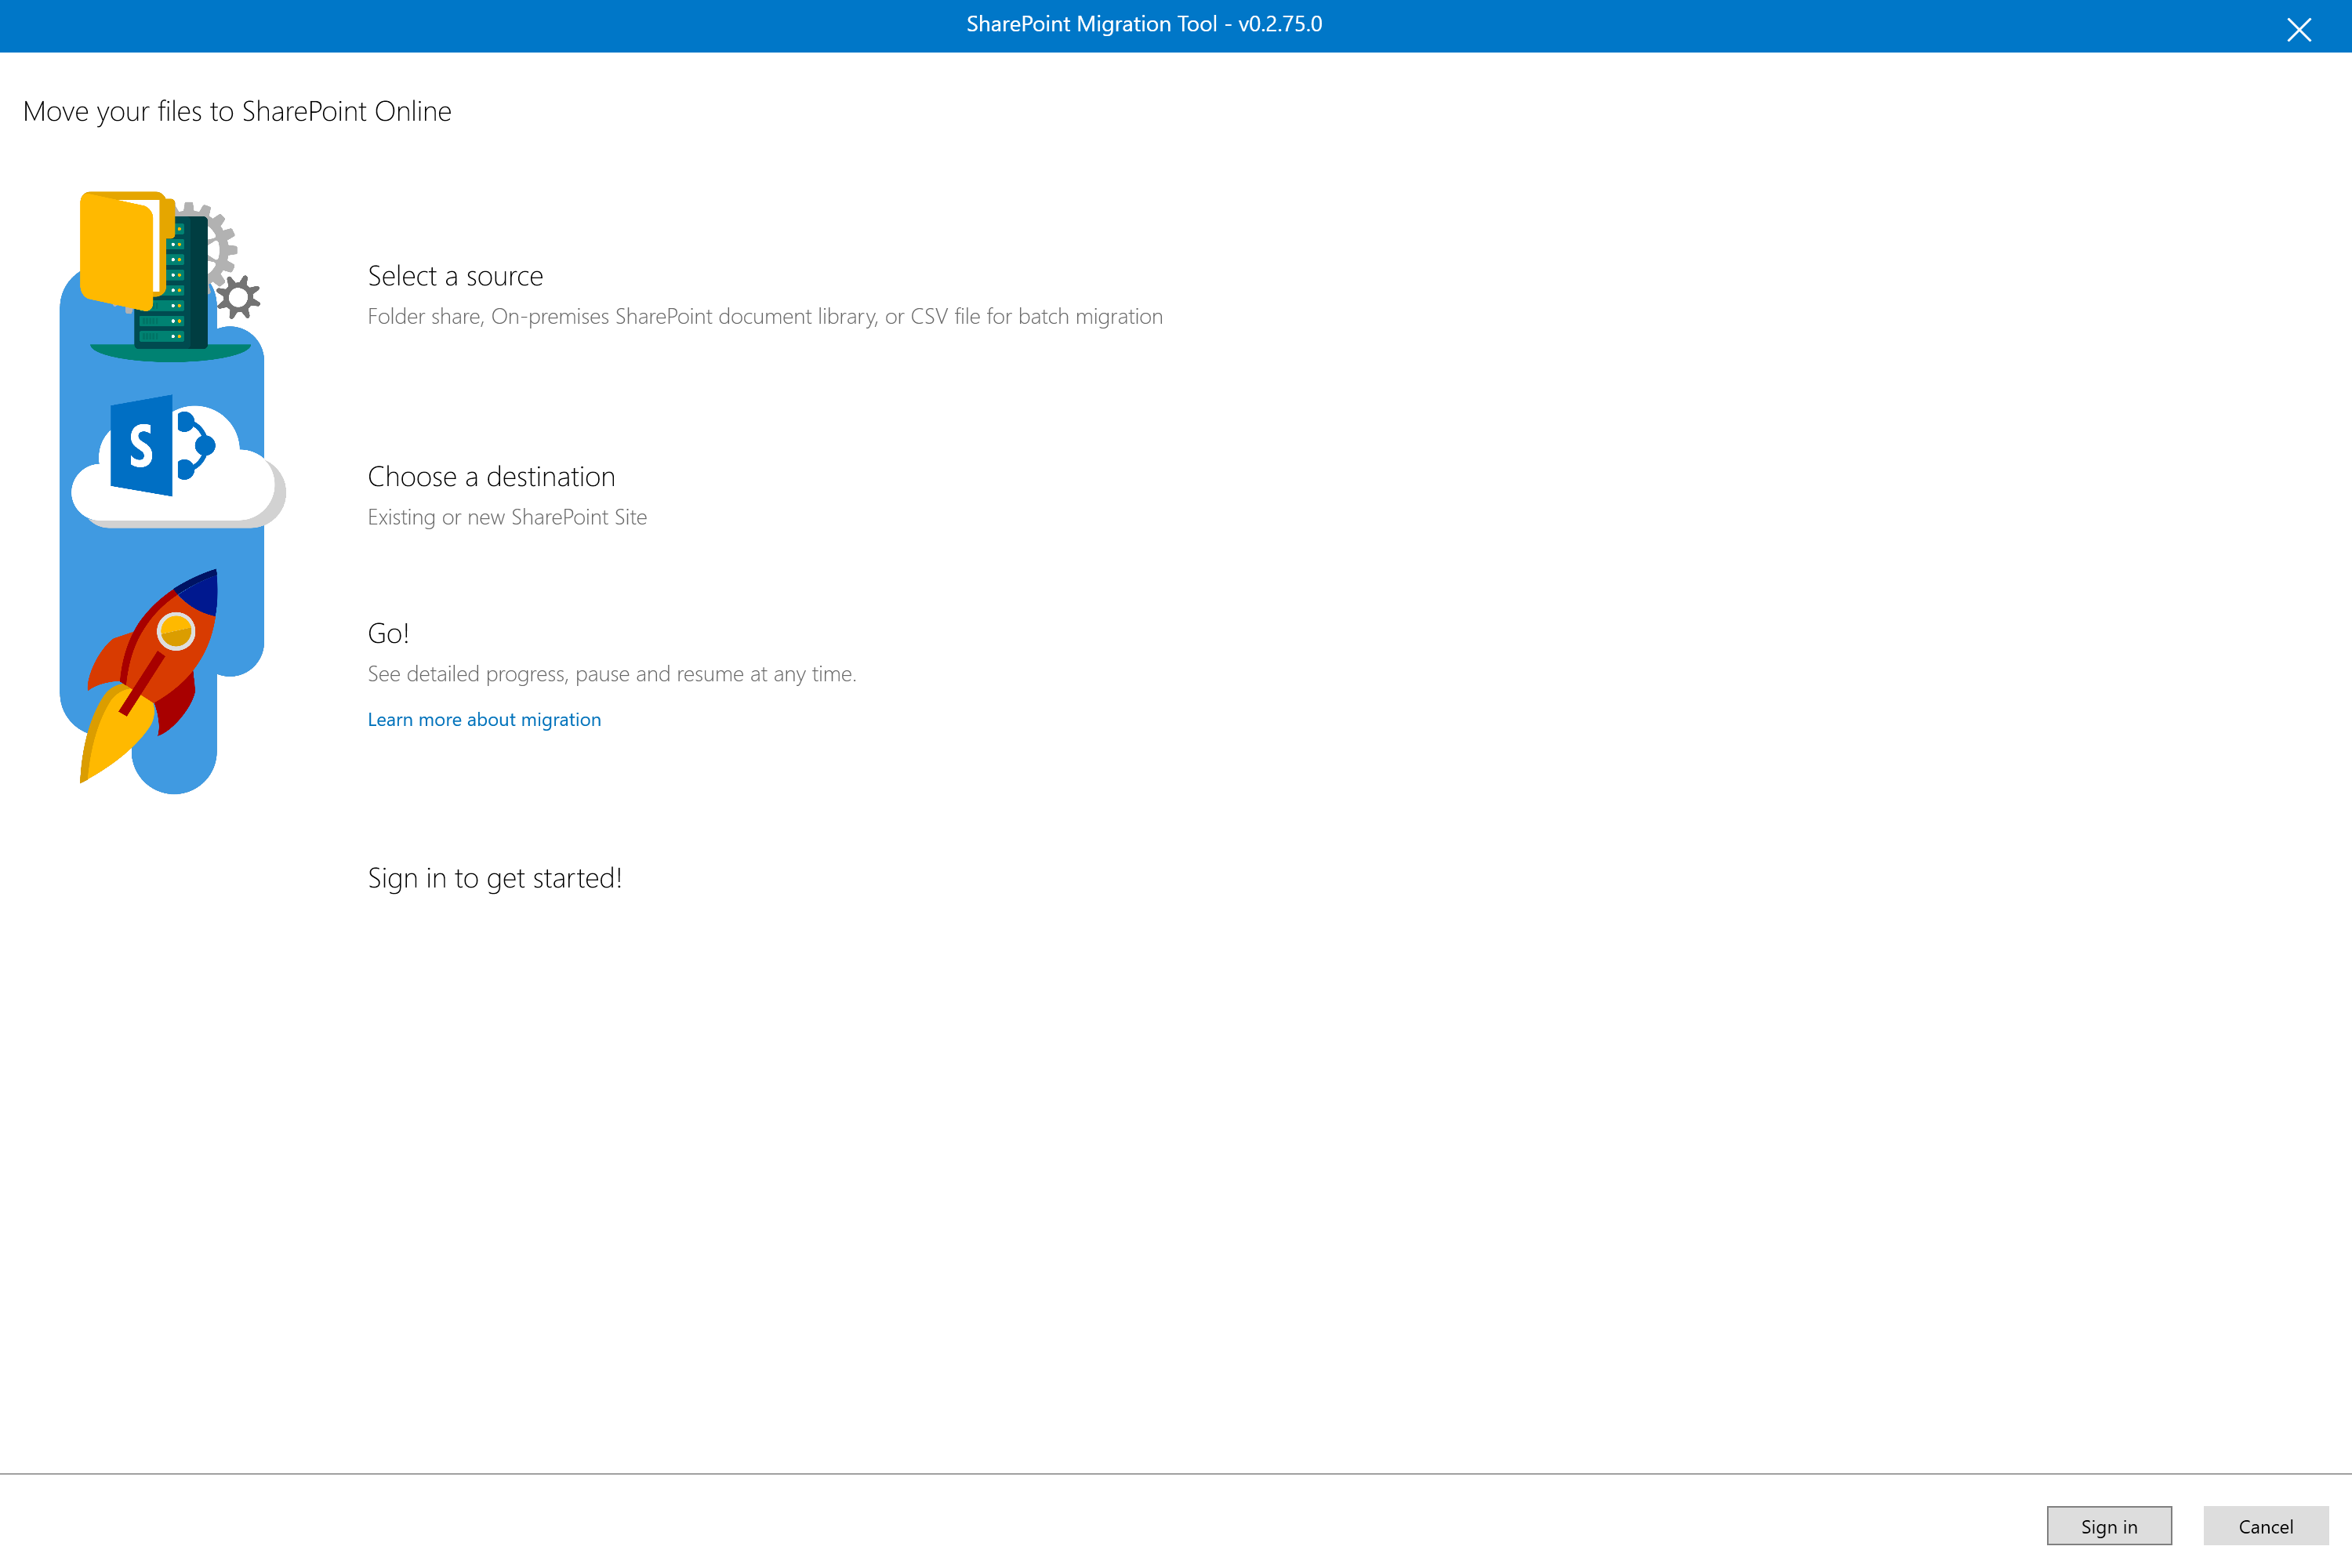Click the Cancel button
The image size is (2352, 1568).
(x=2266, y=1526)
